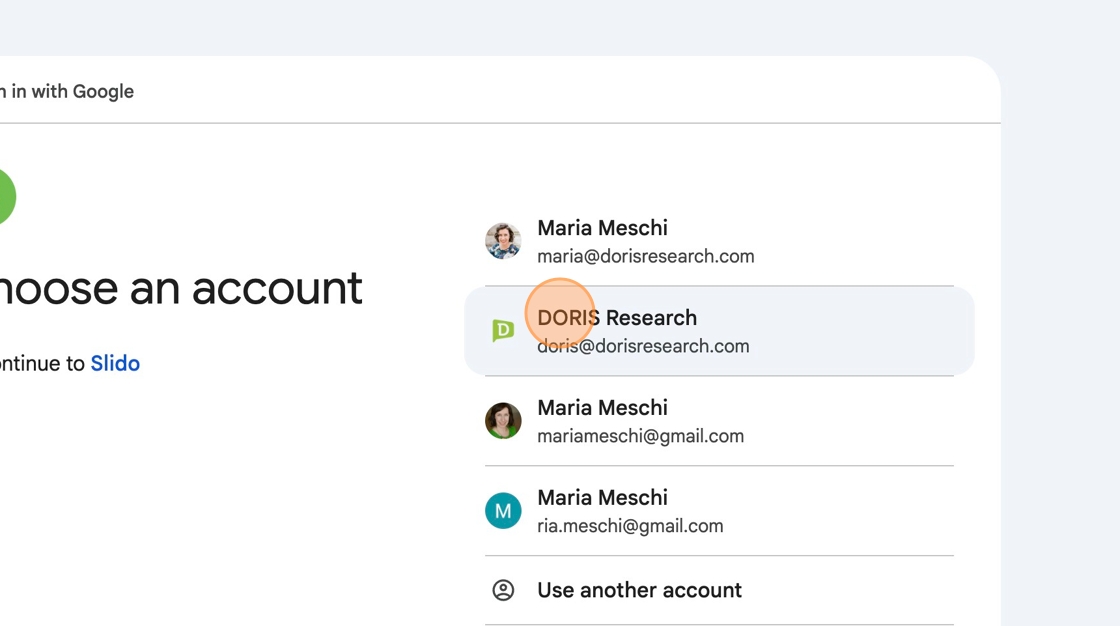The height and width of the screenshot is (626, 1120).
Task: Choose the ria.meschi@gmail.com email address
Action: pos(630,527)
